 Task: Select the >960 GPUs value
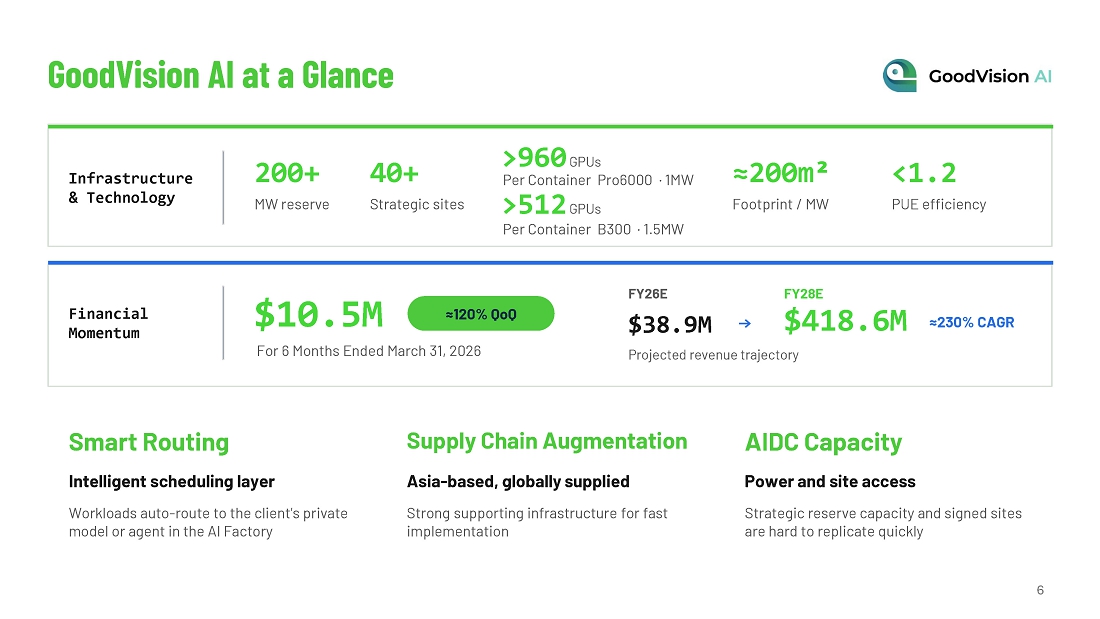pyautogui.click(x=551, y=158)
